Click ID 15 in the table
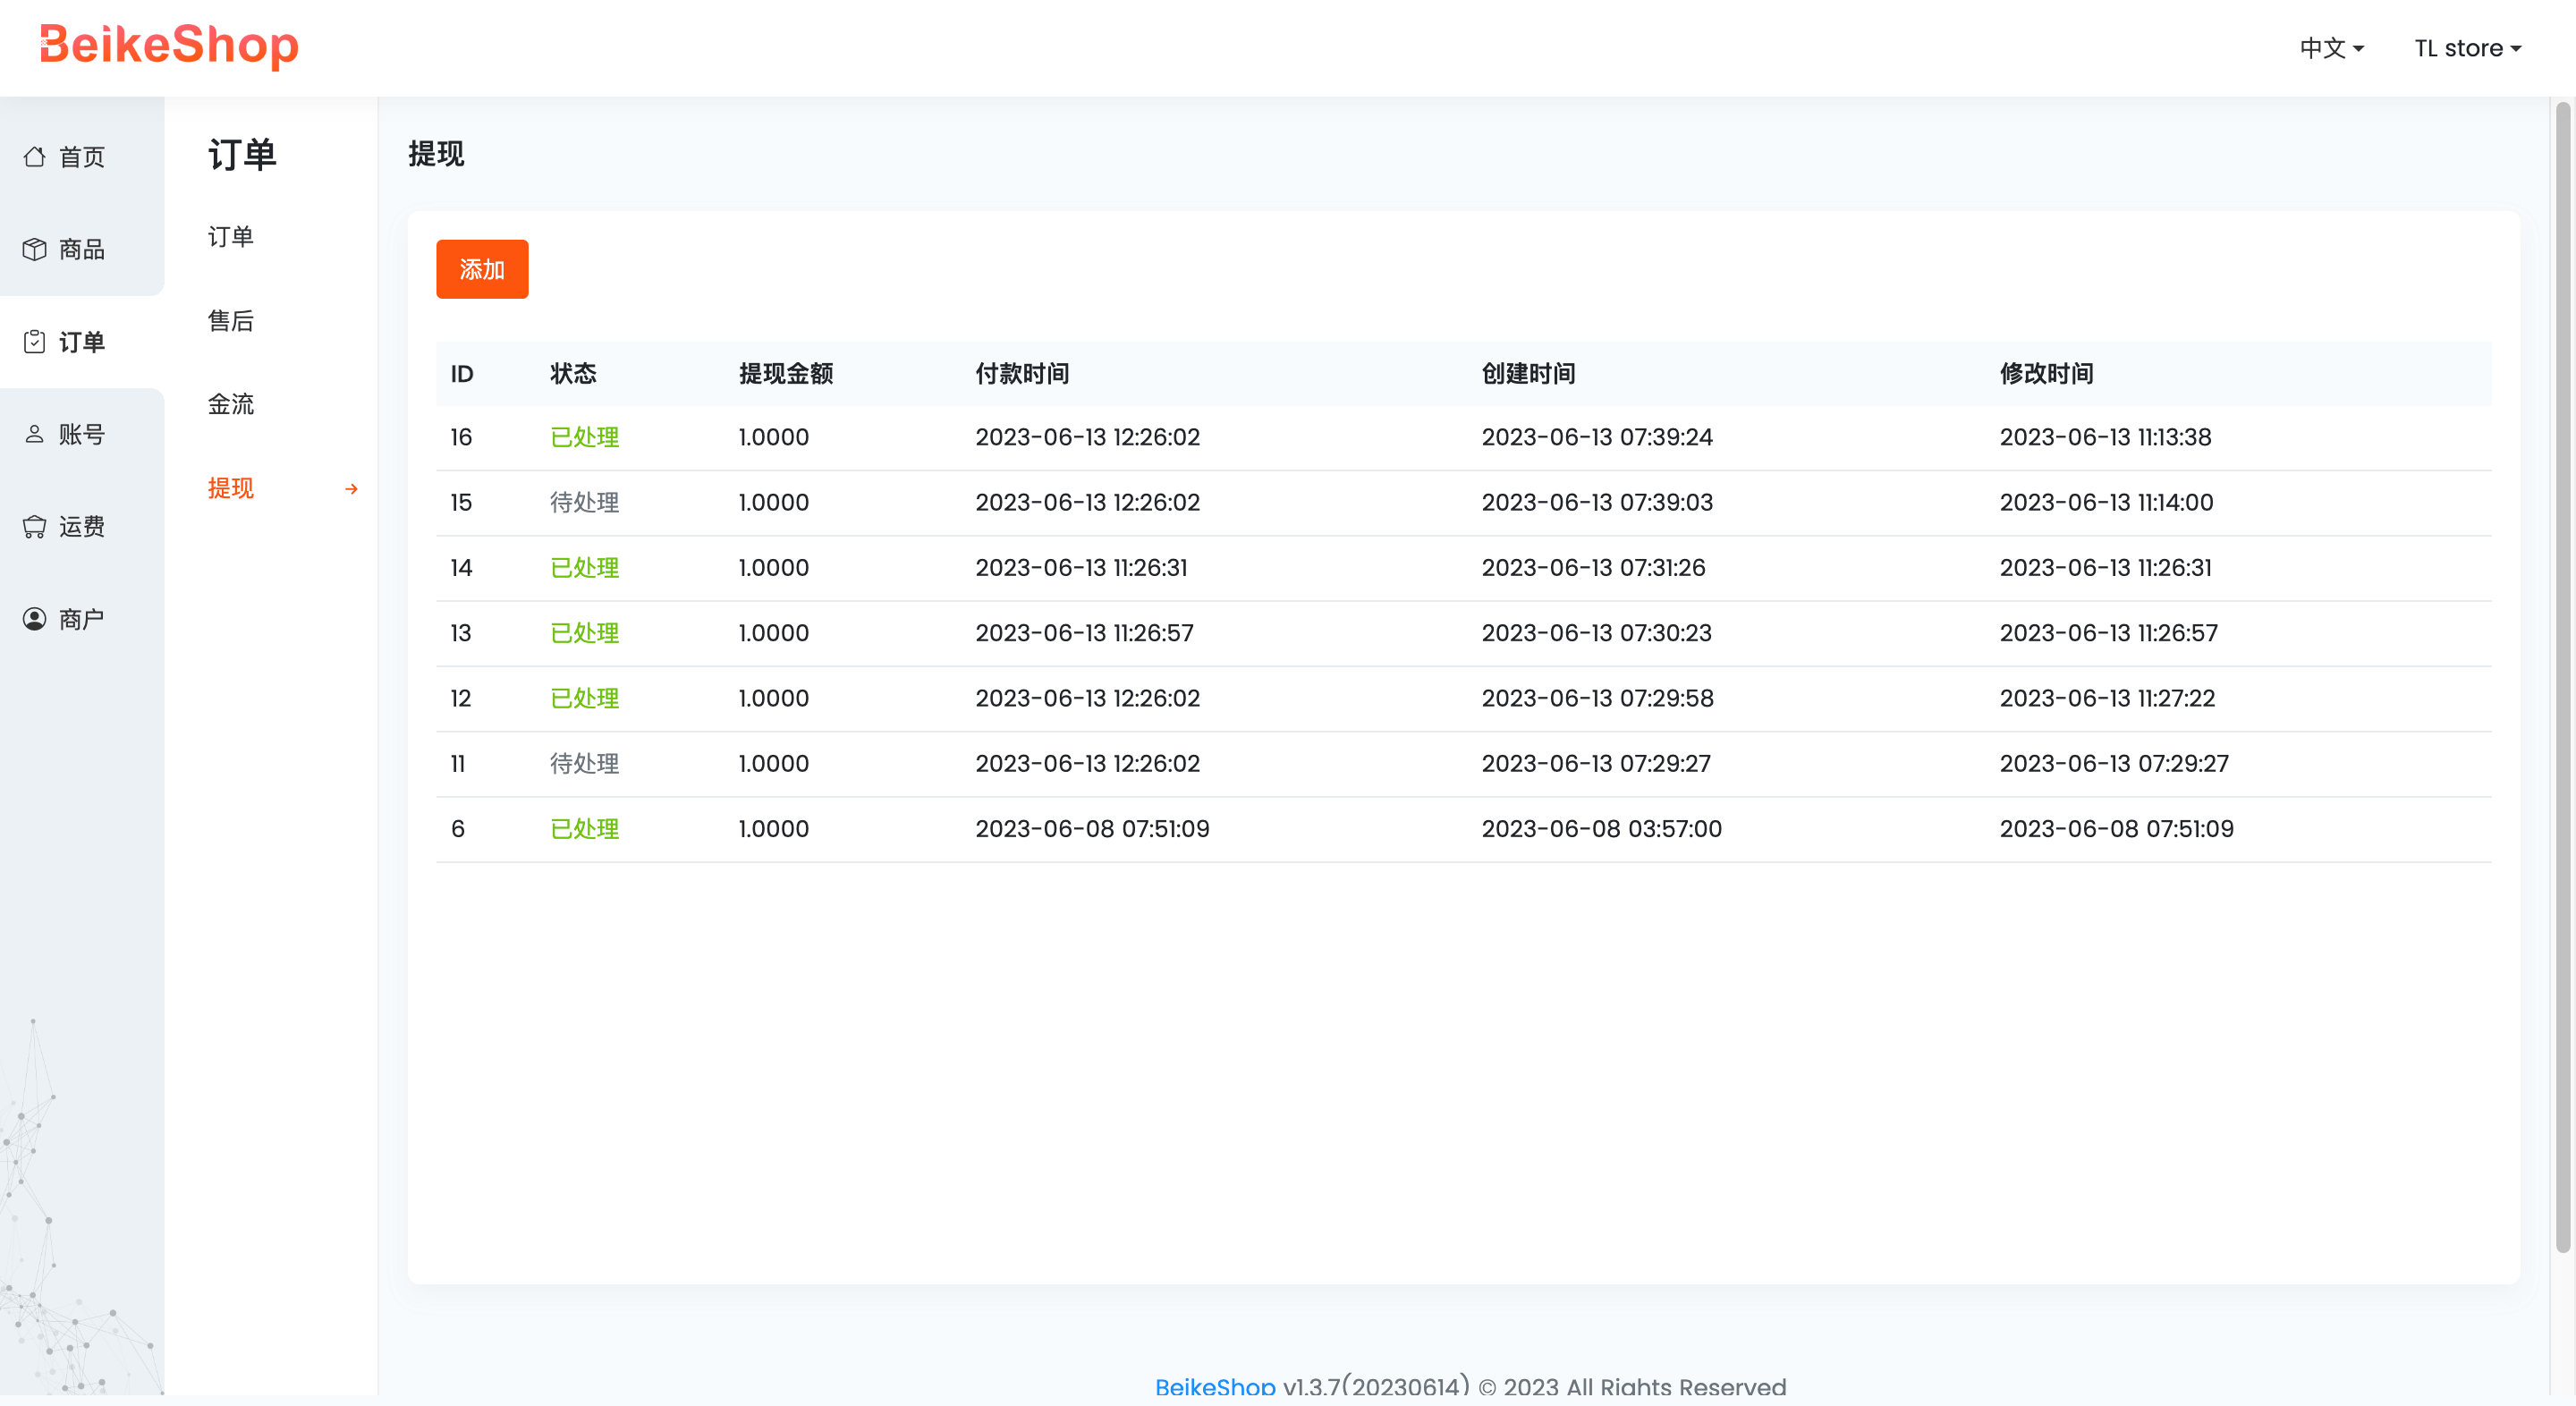The height and width of the screenshot is (1406, 2576). tap(461, 502)
